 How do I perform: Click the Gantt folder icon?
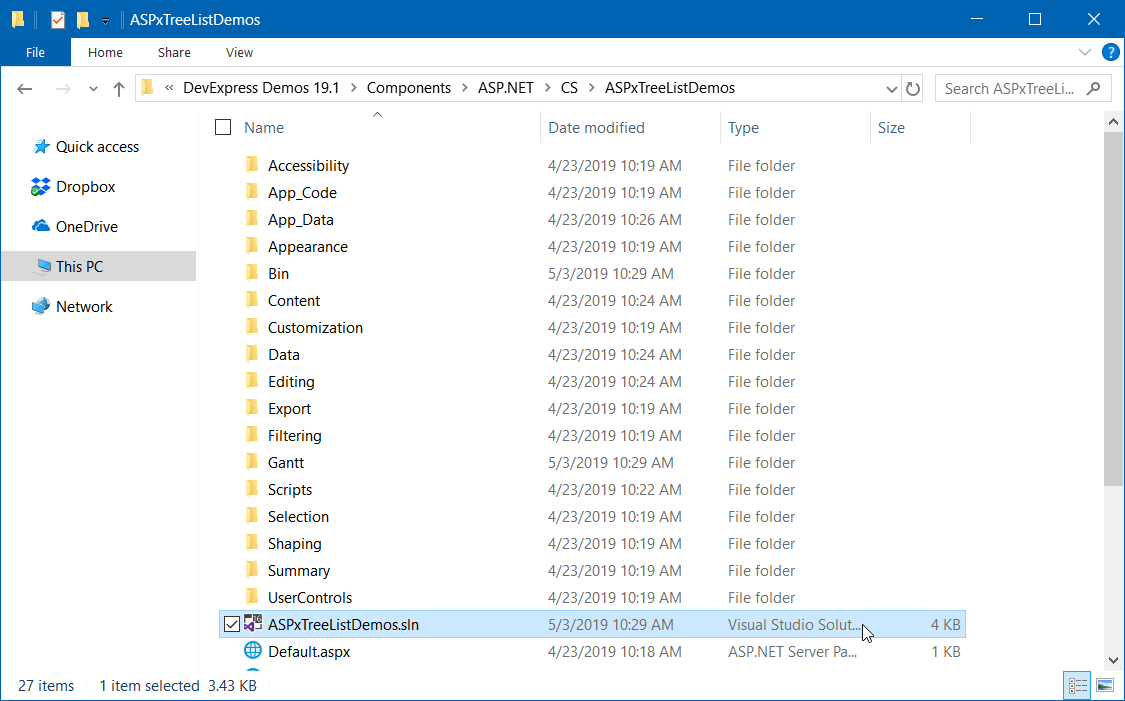point(252,462)
